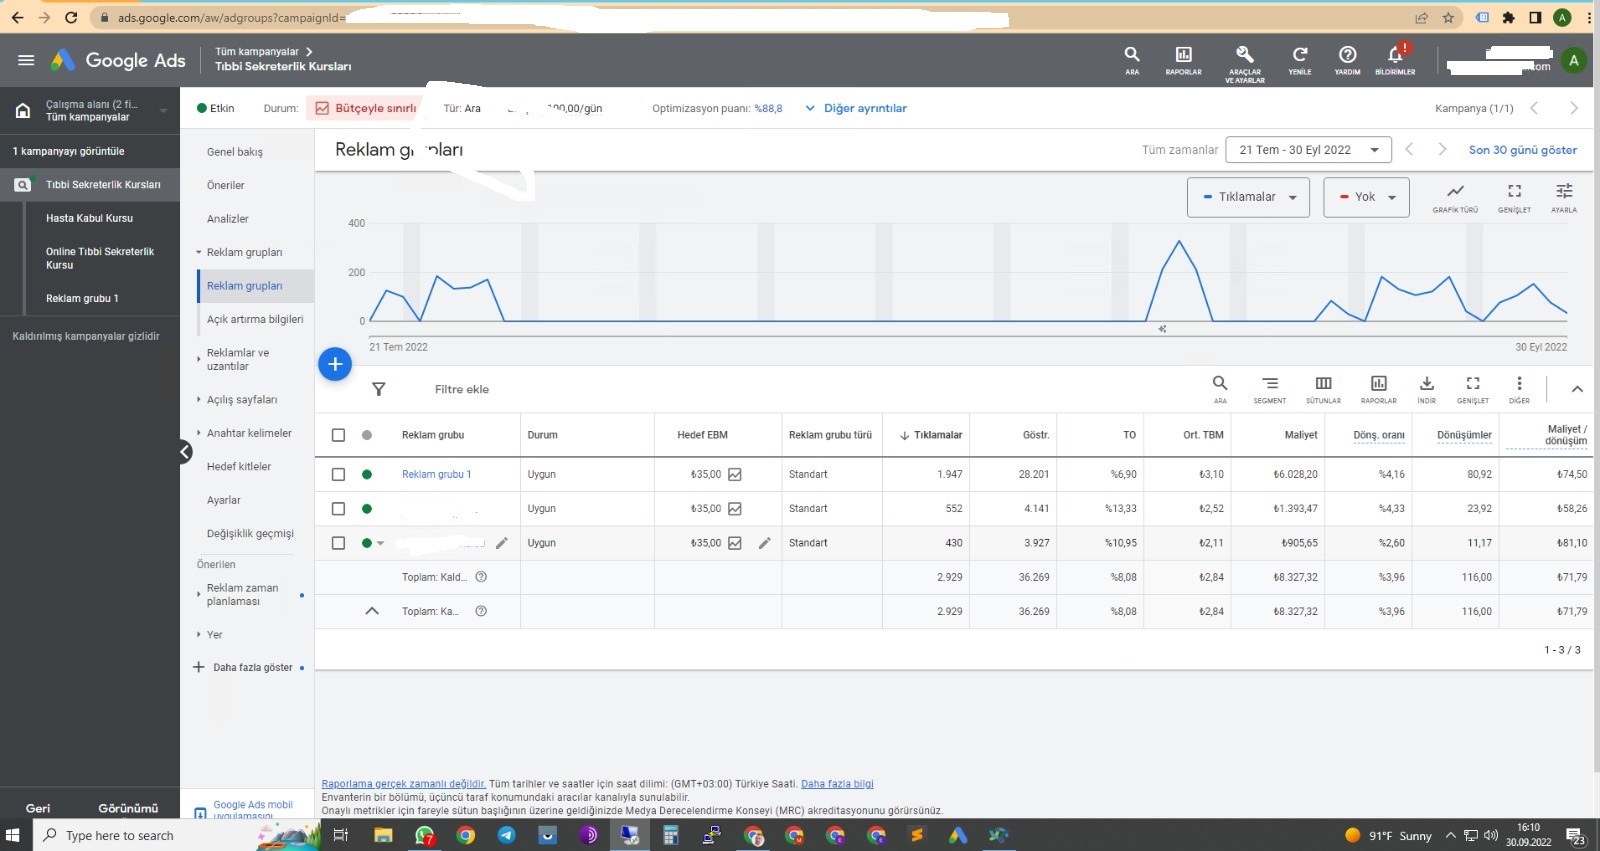Search the table with ARA magnifier icon
Viewport: 1600px width, 851px height.
click(1220, 389)
